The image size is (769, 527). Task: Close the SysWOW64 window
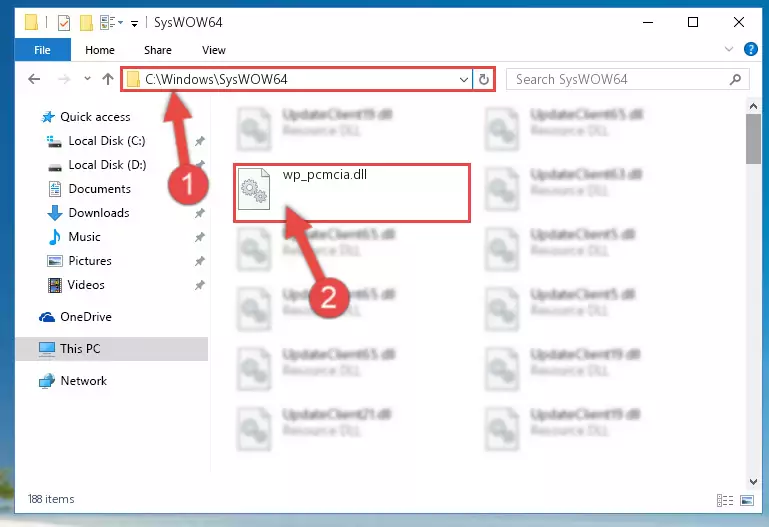pos(739,22)
